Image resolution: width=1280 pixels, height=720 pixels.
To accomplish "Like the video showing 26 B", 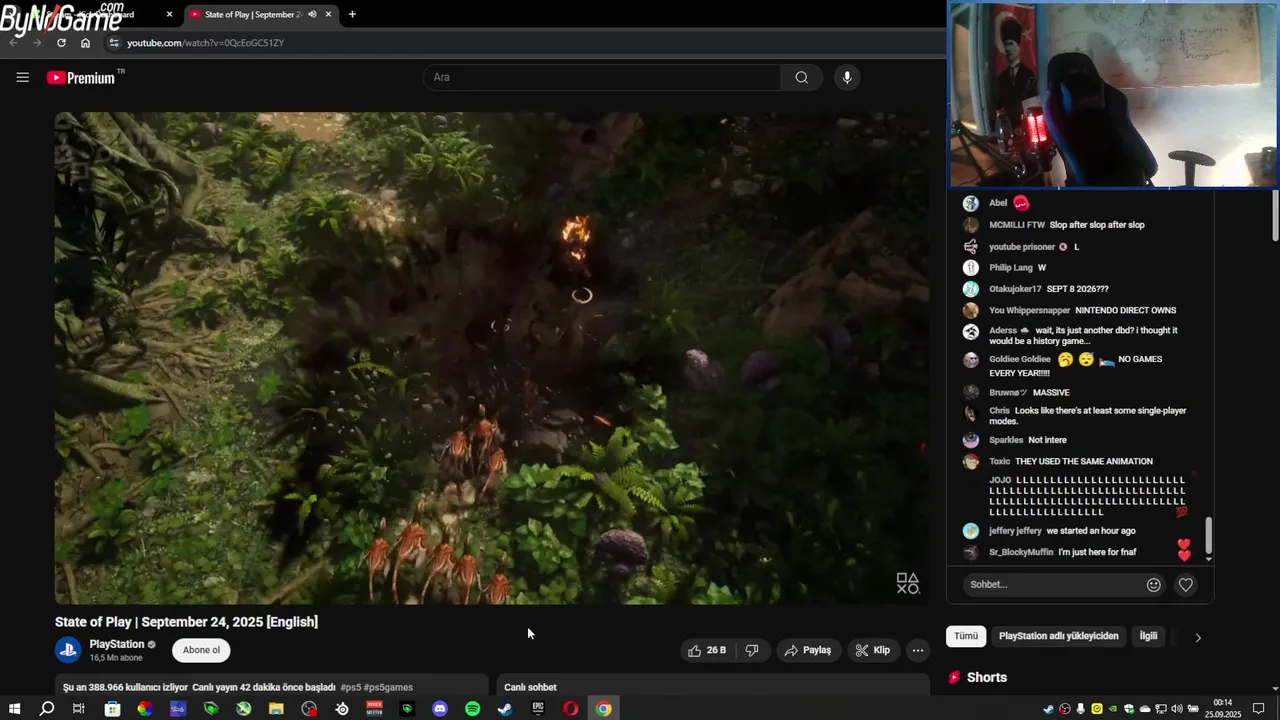I will (707, 650).
